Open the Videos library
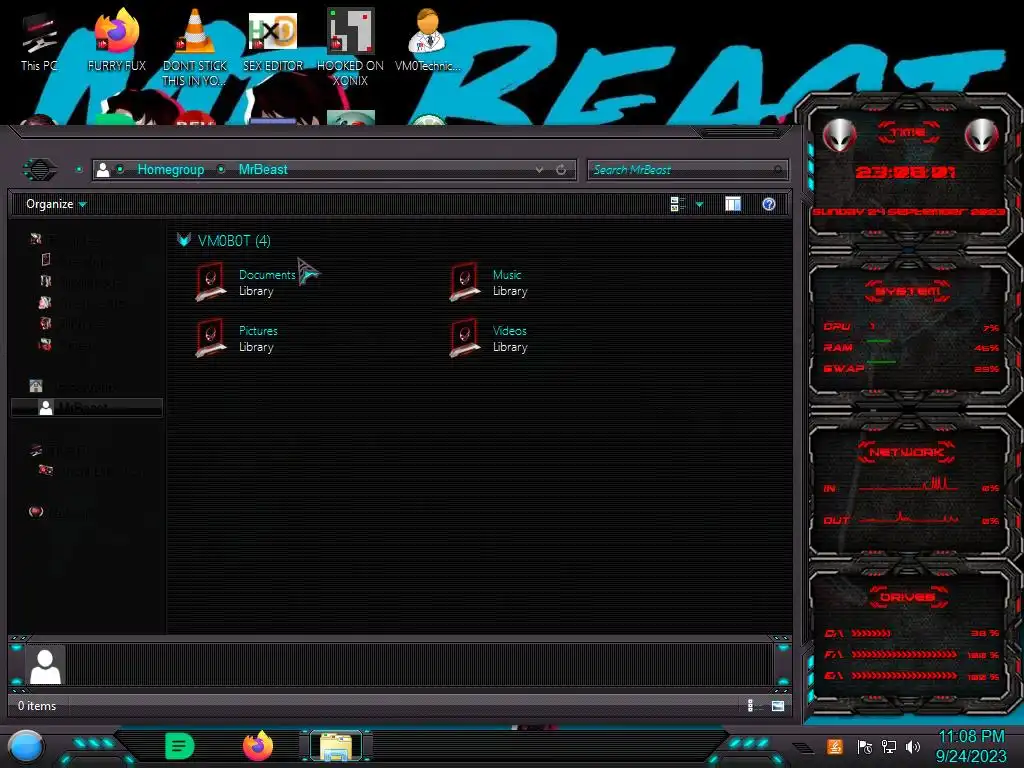The width and height of the screenshot is (1024, 768). tap(488, 338)
